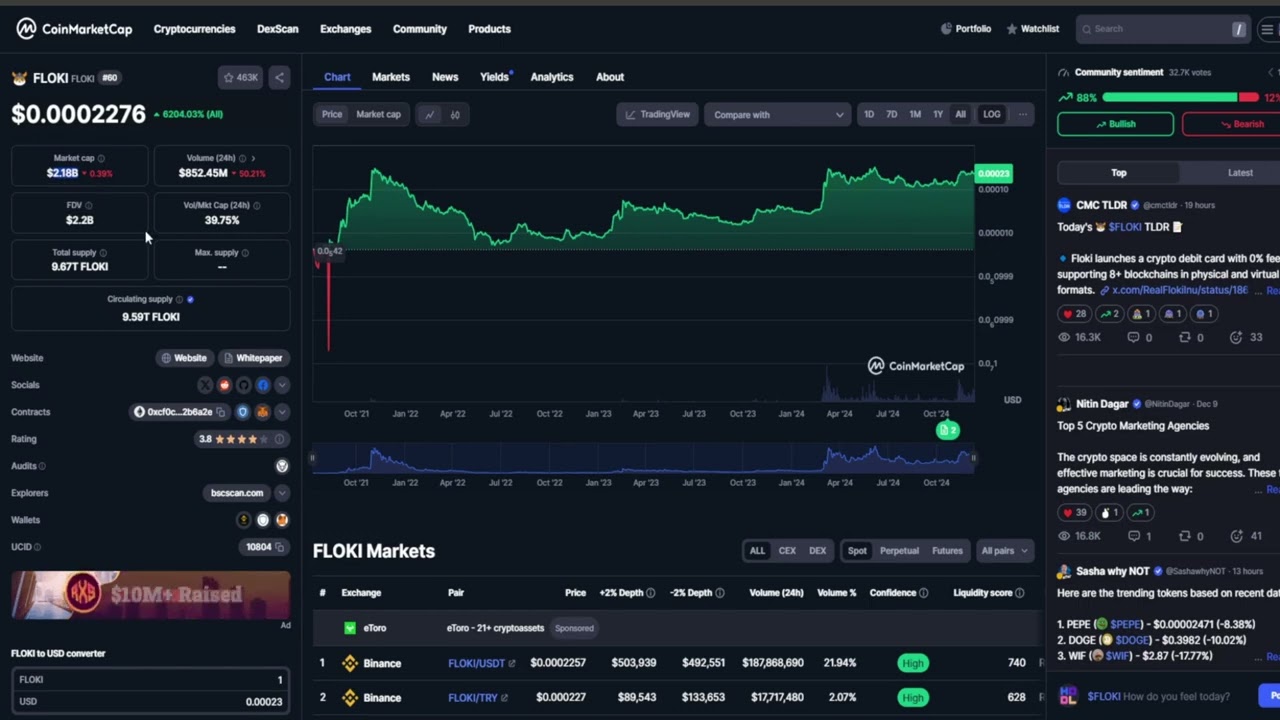1280x720 pixels.
Task: Select the 1Y time range
Action: tap(938, 114)
